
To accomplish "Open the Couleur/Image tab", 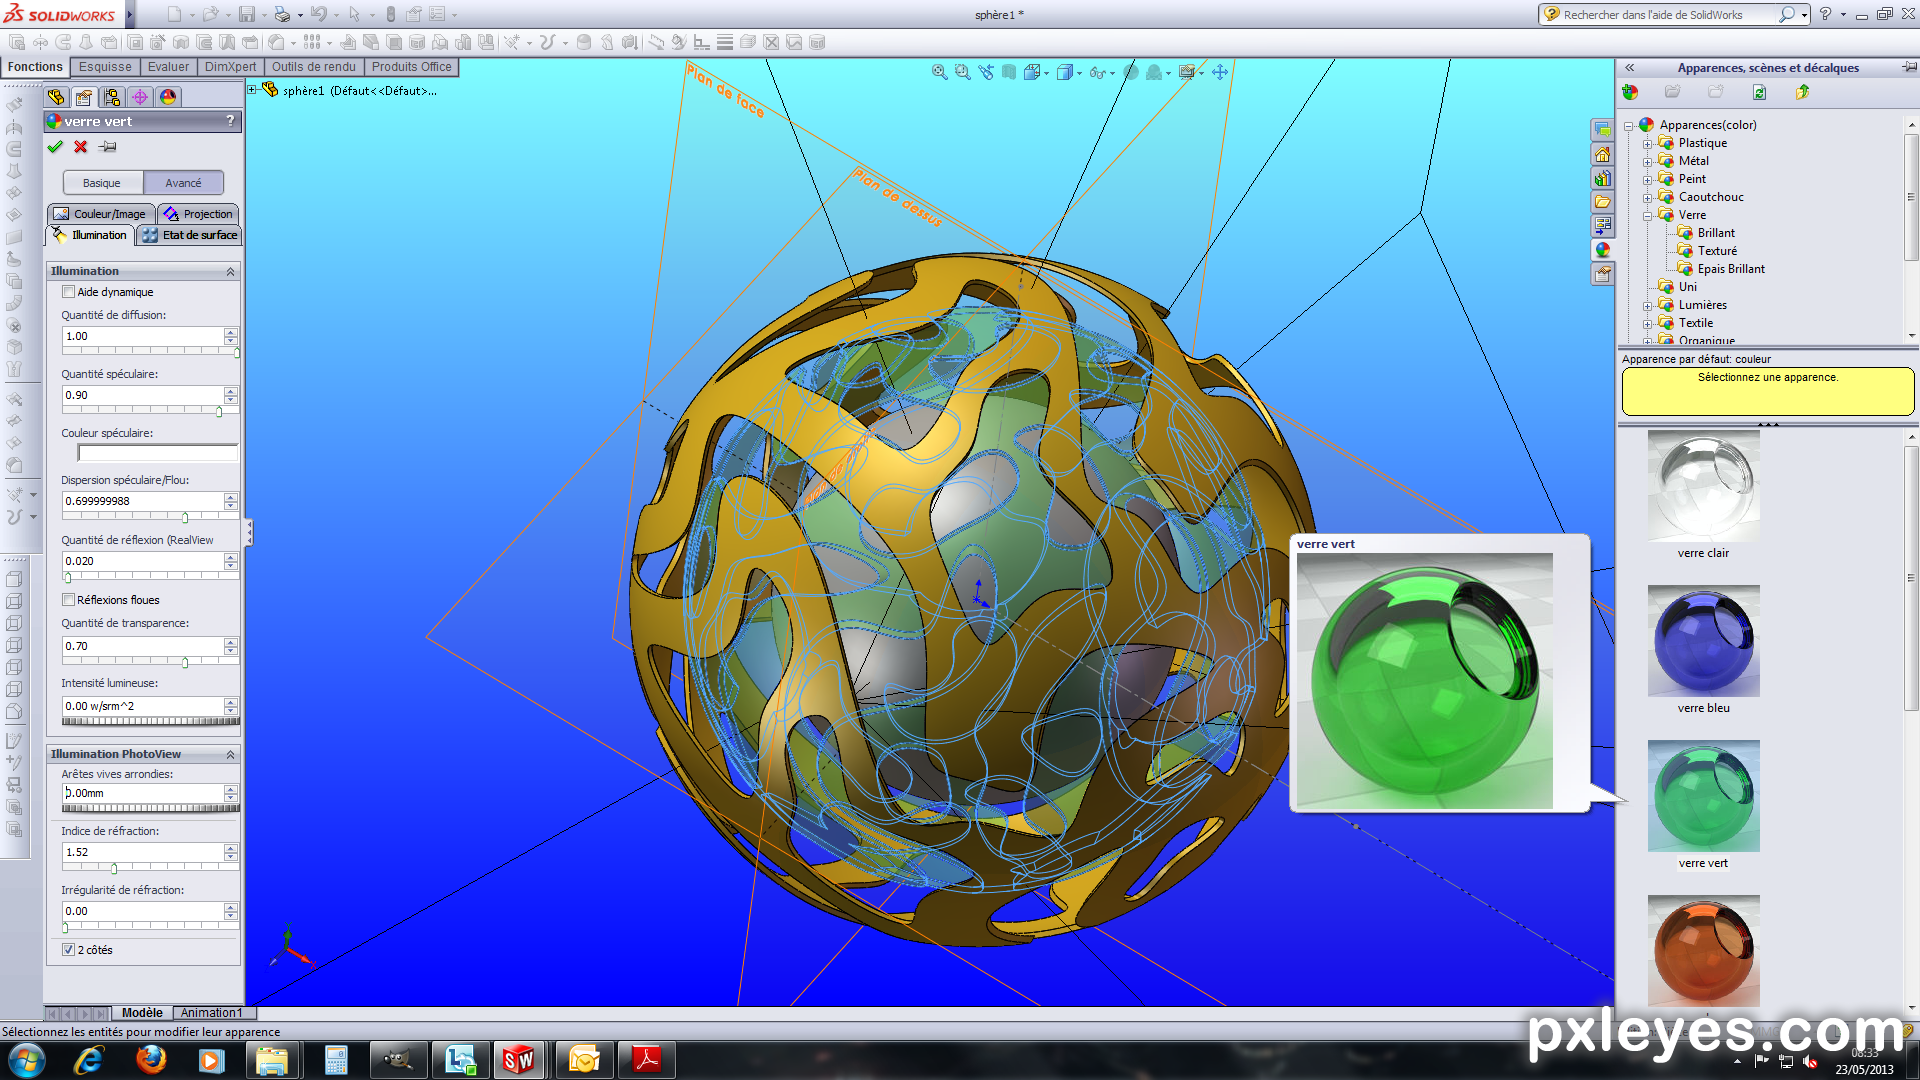I will click(x=100, y=214).
